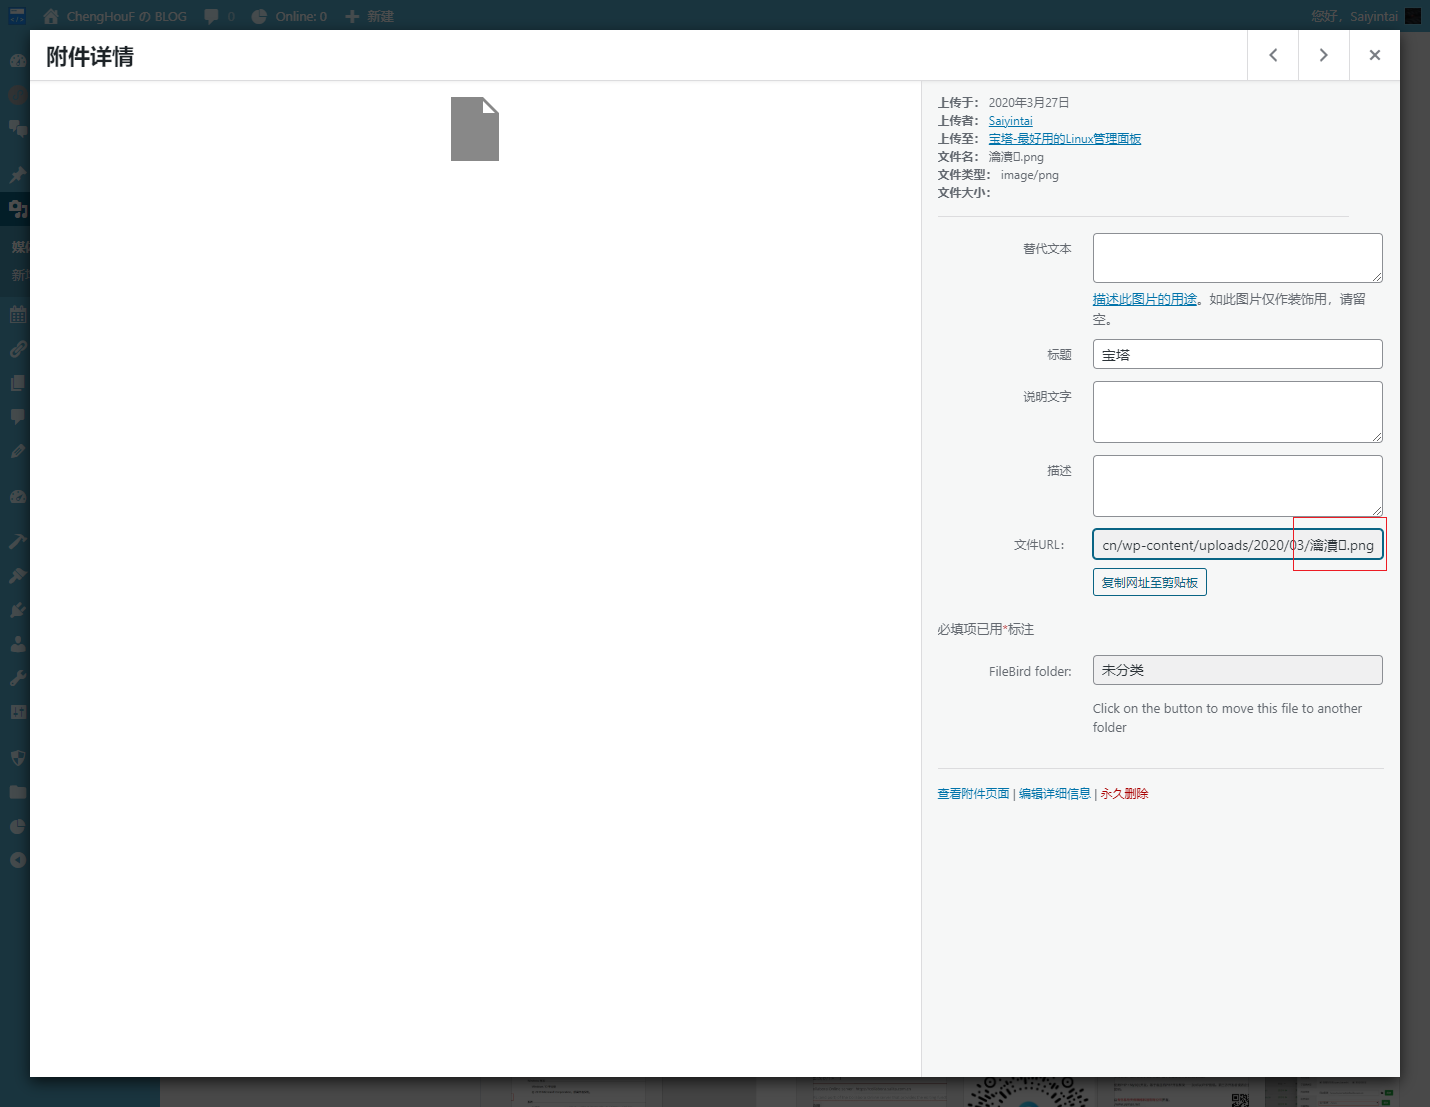Click the shield security icon in sidebar
Screen dimensions: 1430x1107
[17, 758]
